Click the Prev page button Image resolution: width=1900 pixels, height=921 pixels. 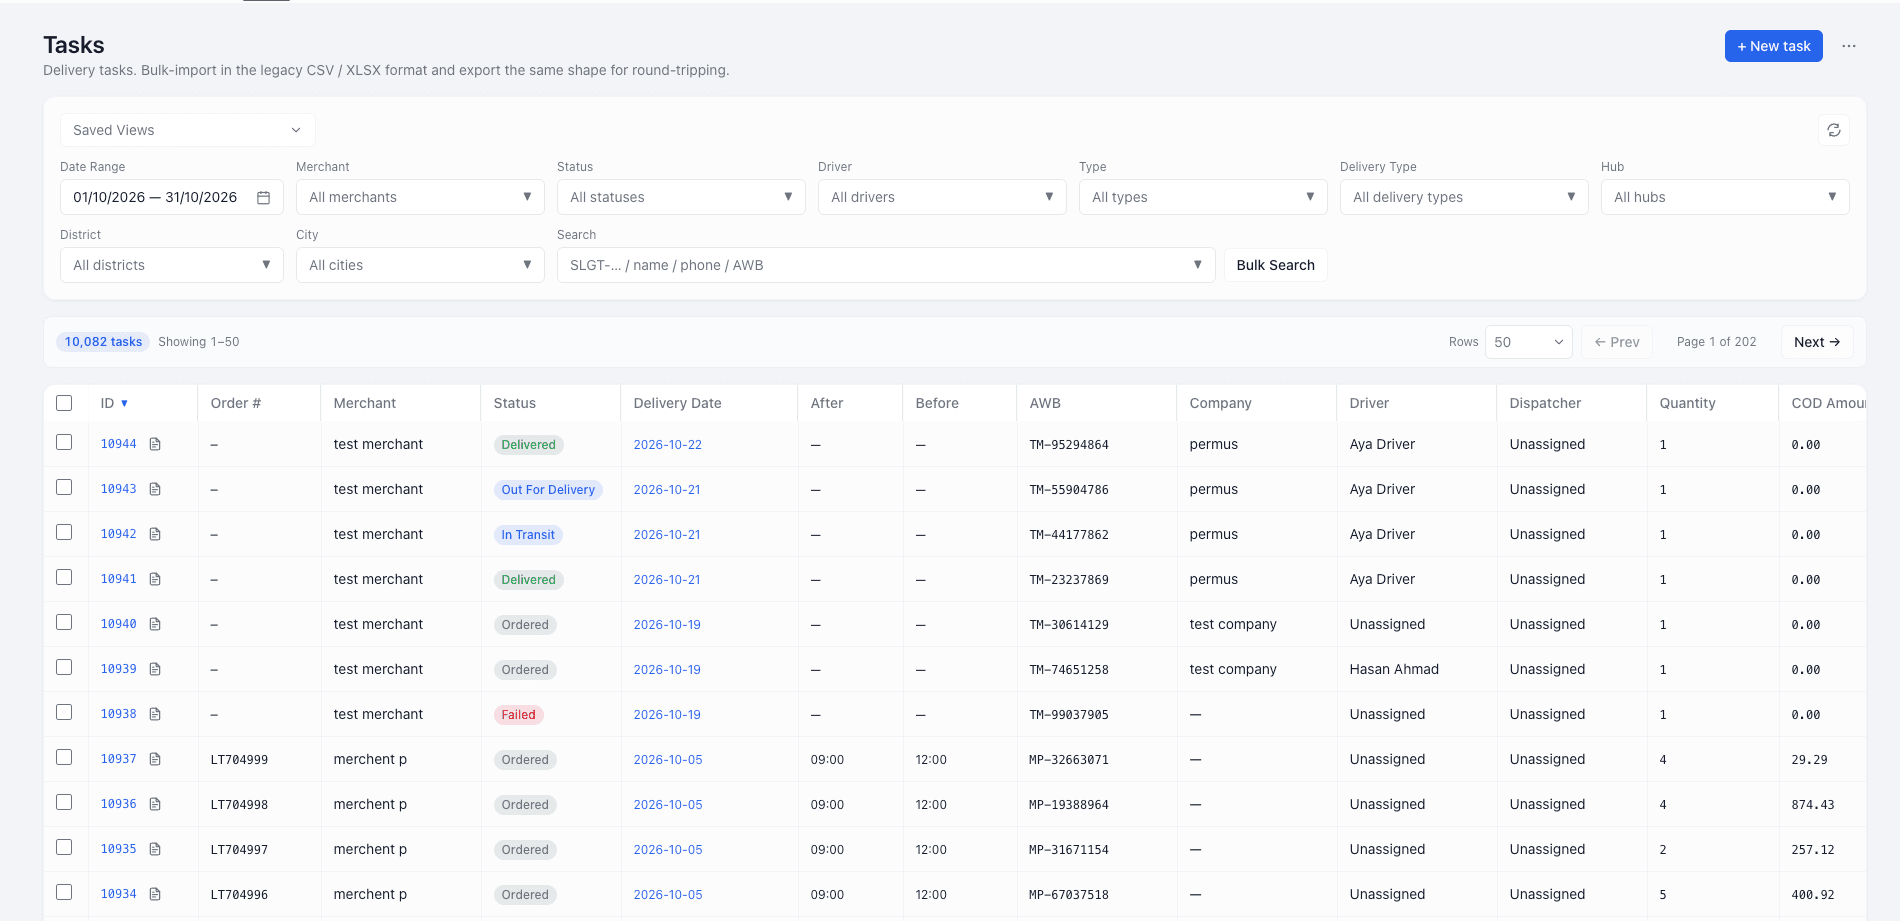[1617, 342]
